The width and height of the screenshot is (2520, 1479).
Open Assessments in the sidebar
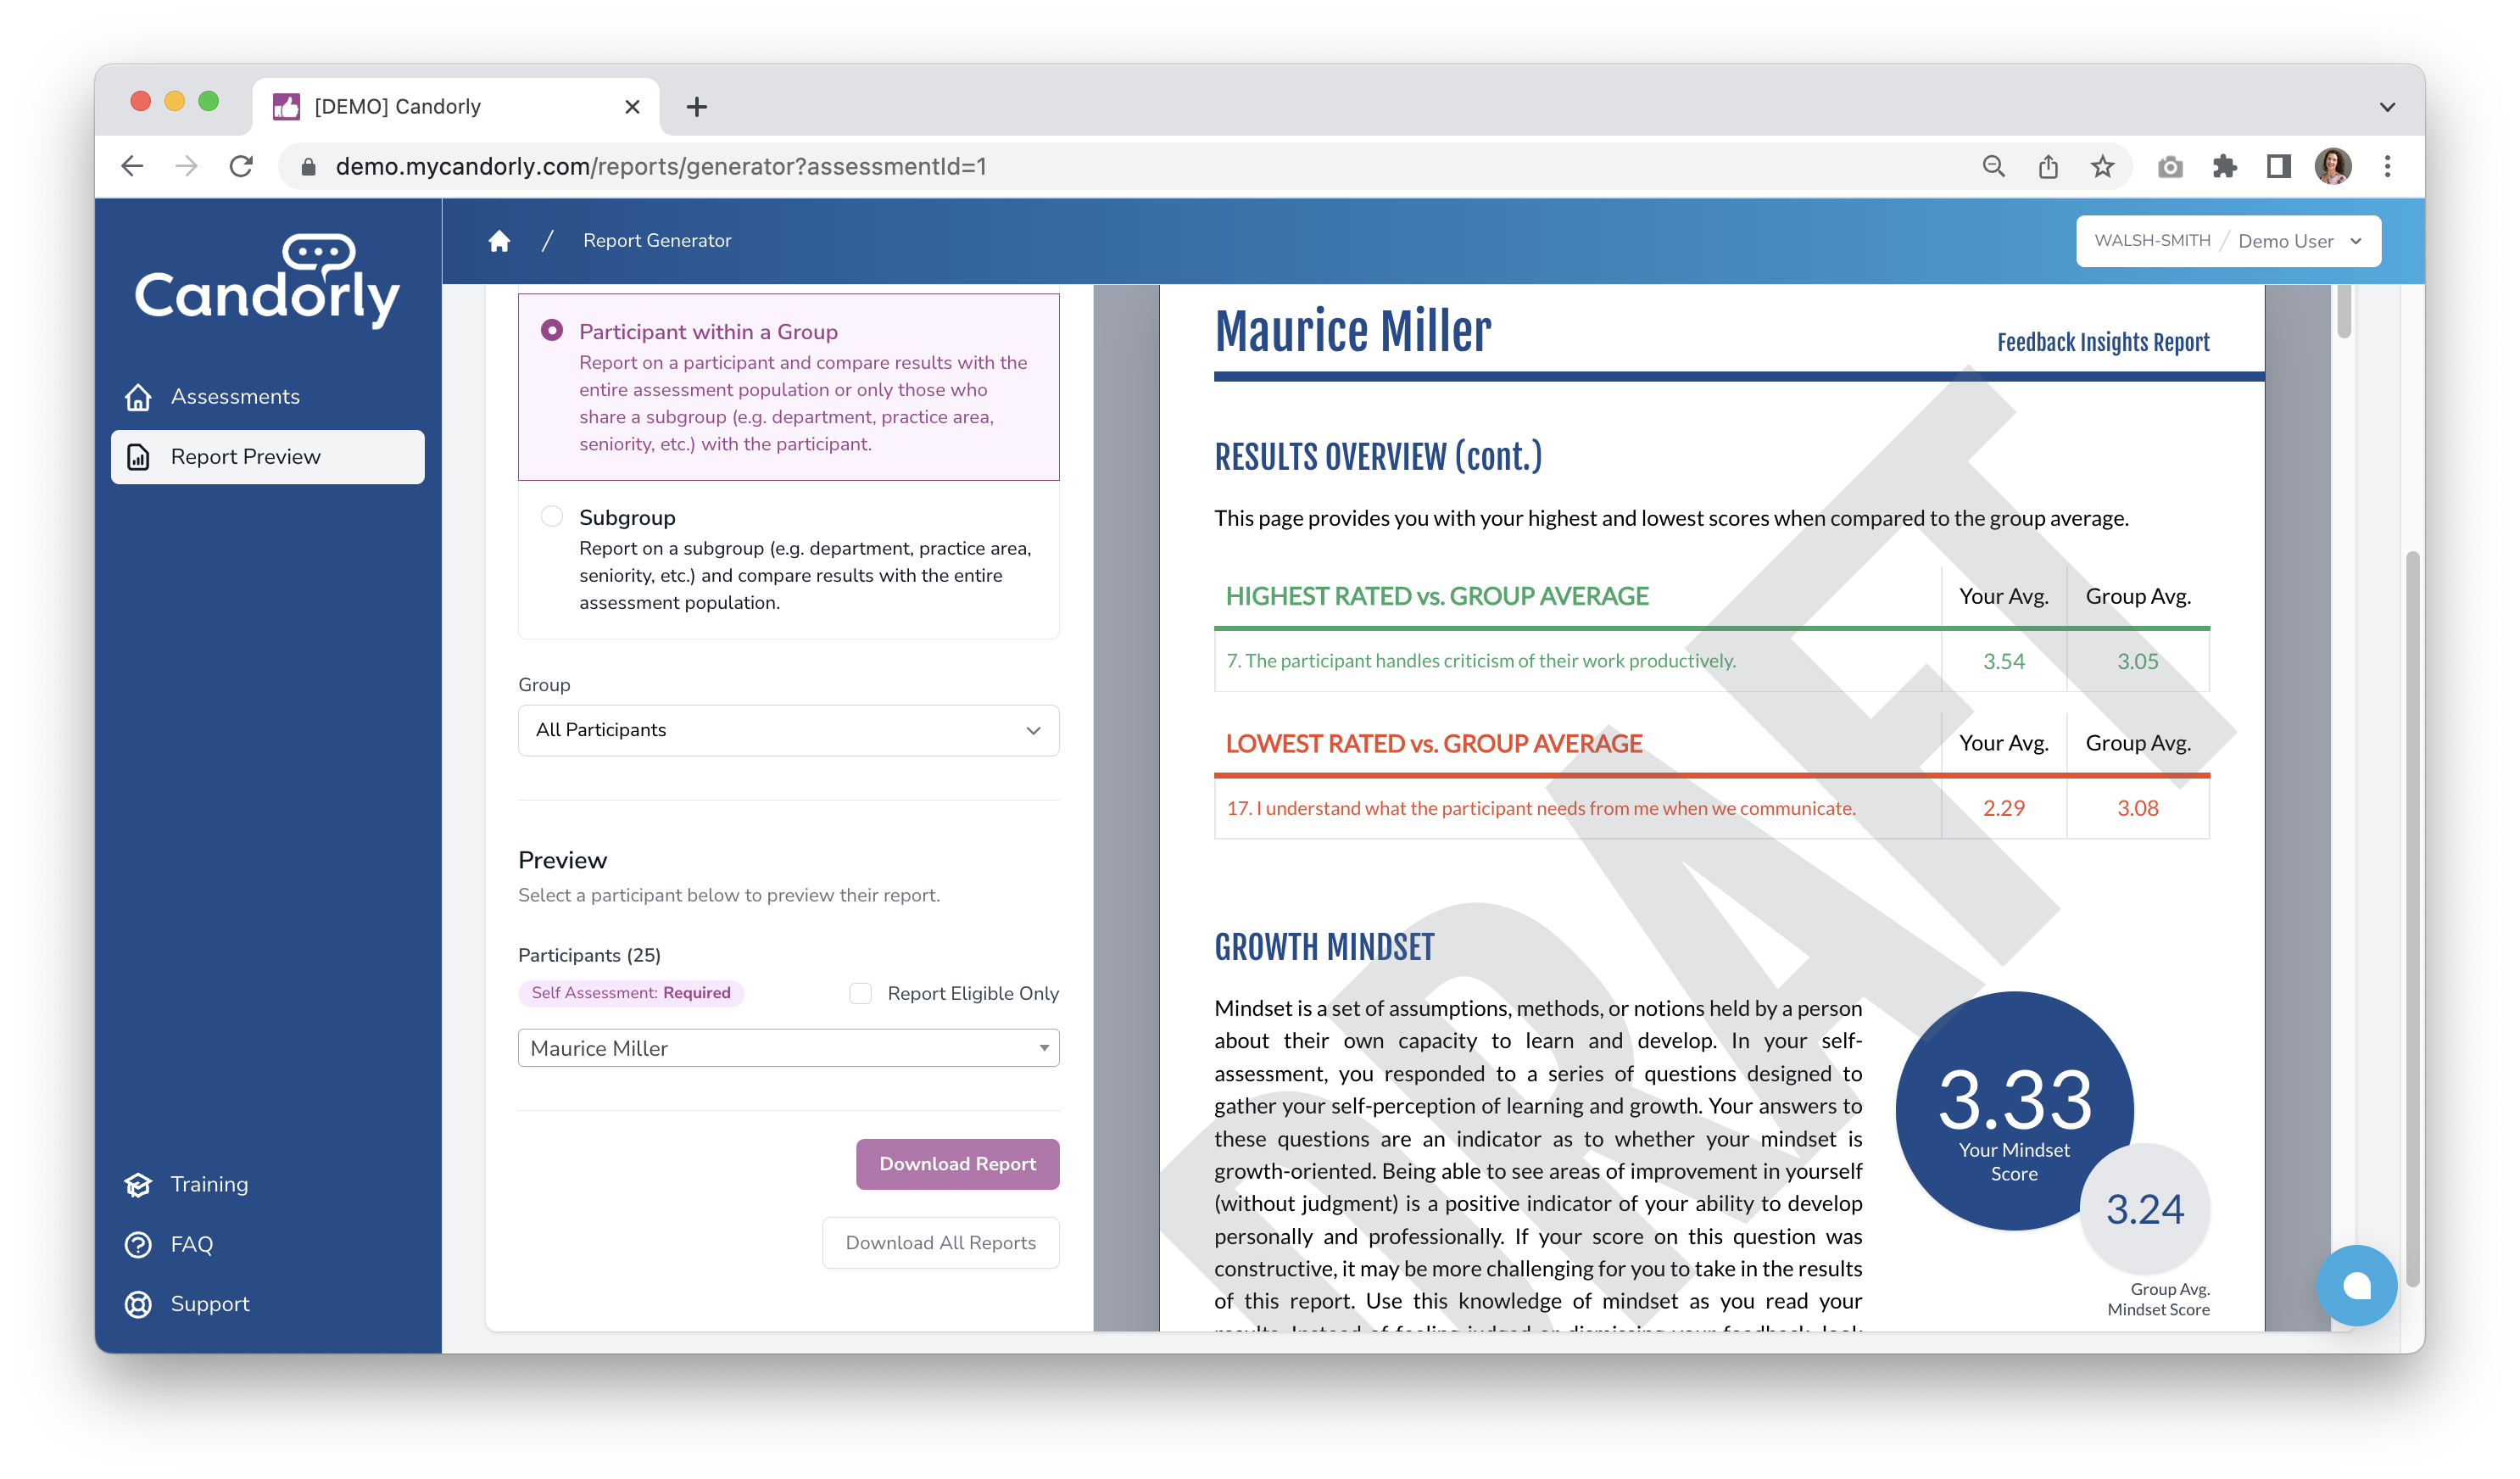[235, 397]
